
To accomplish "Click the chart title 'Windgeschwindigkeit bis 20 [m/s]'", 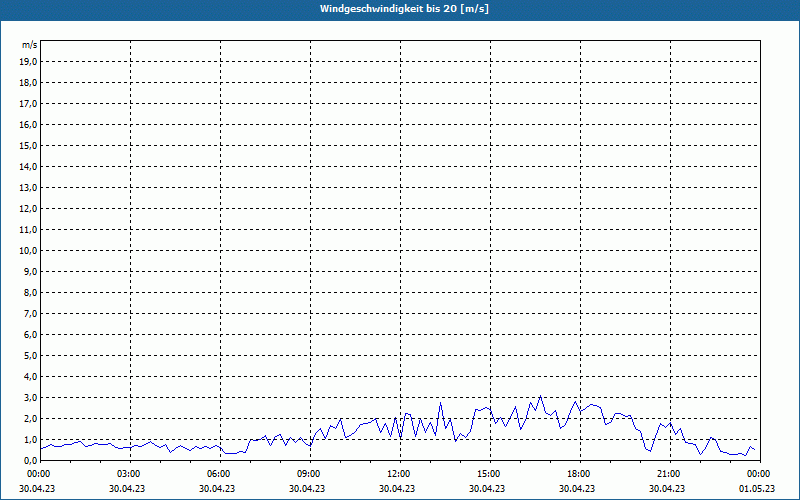I will tap(404, 9).
